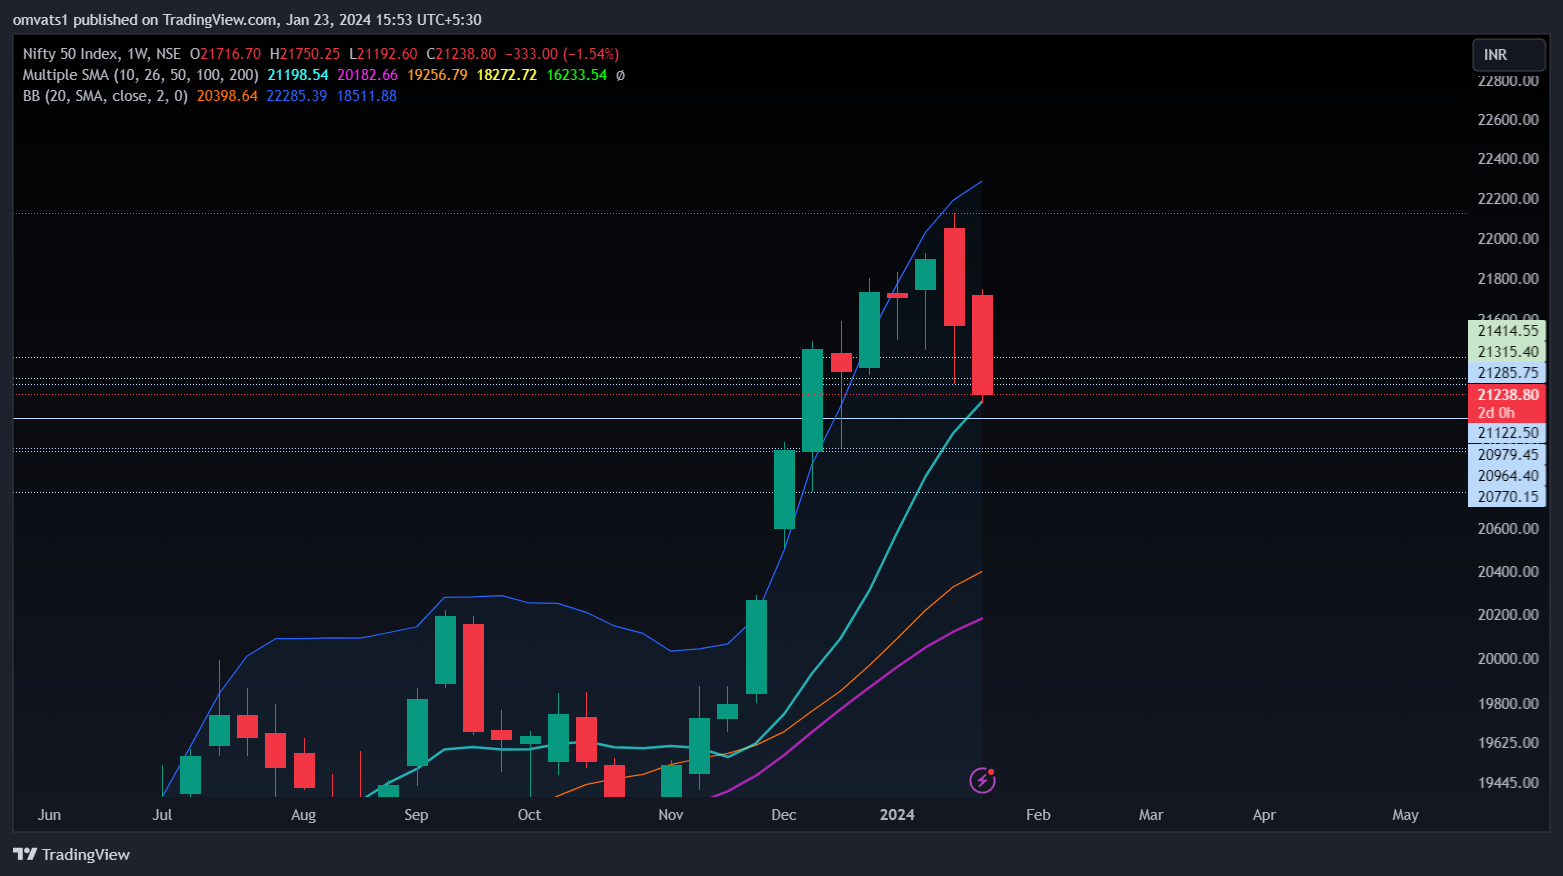Click the May label on time axis
The width and height of the screenshot is (1563, 876).
pos(1405,815)
